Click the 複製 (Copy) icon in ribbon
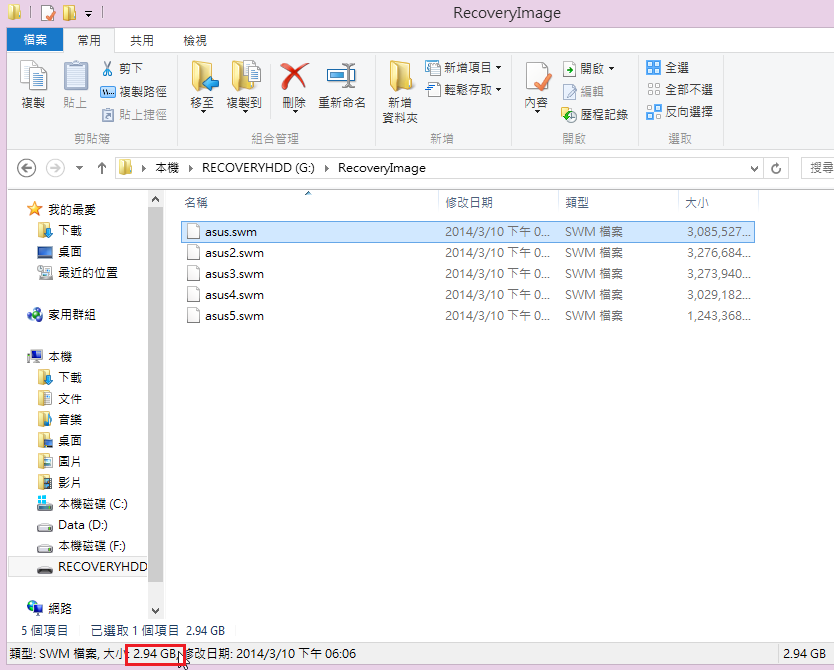The image size is (834, 670). coord(33,78)
